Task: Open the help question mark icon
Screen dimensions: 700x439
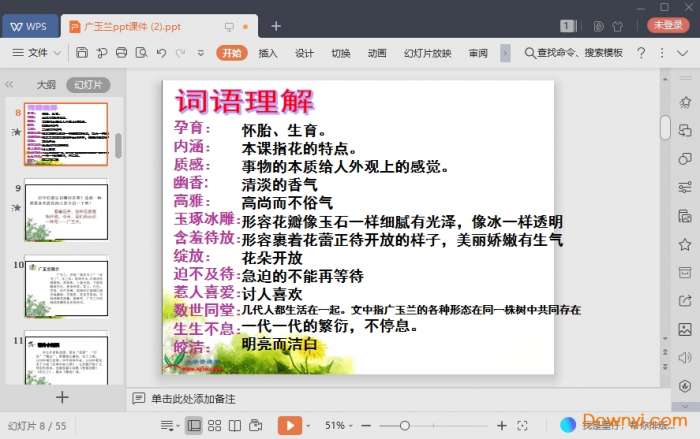Action: tap(641, 53)
